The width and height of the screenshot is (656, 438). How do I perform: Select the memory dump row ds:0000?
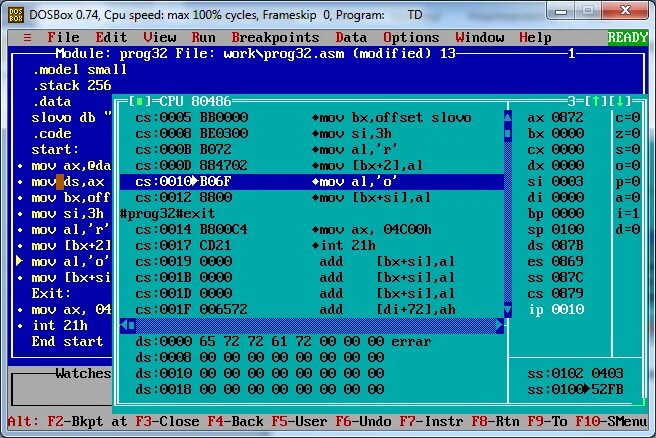pyautogui.click(x=283, y=341)
